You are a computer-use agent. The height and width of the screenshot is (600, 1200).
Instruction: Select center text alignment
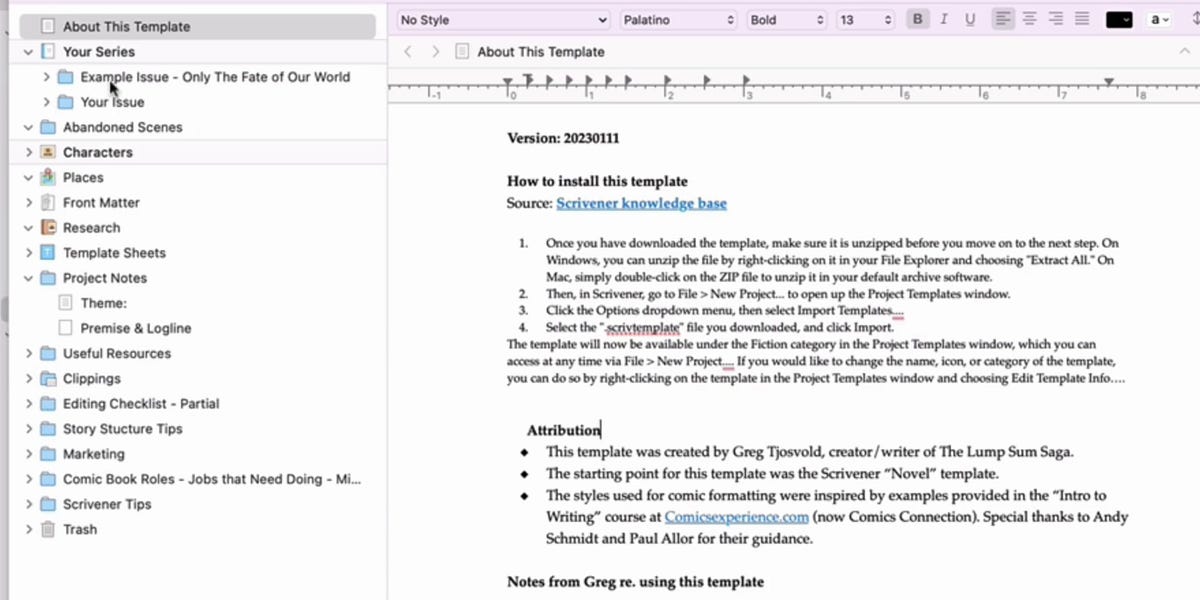click(x=1029, y=18)
